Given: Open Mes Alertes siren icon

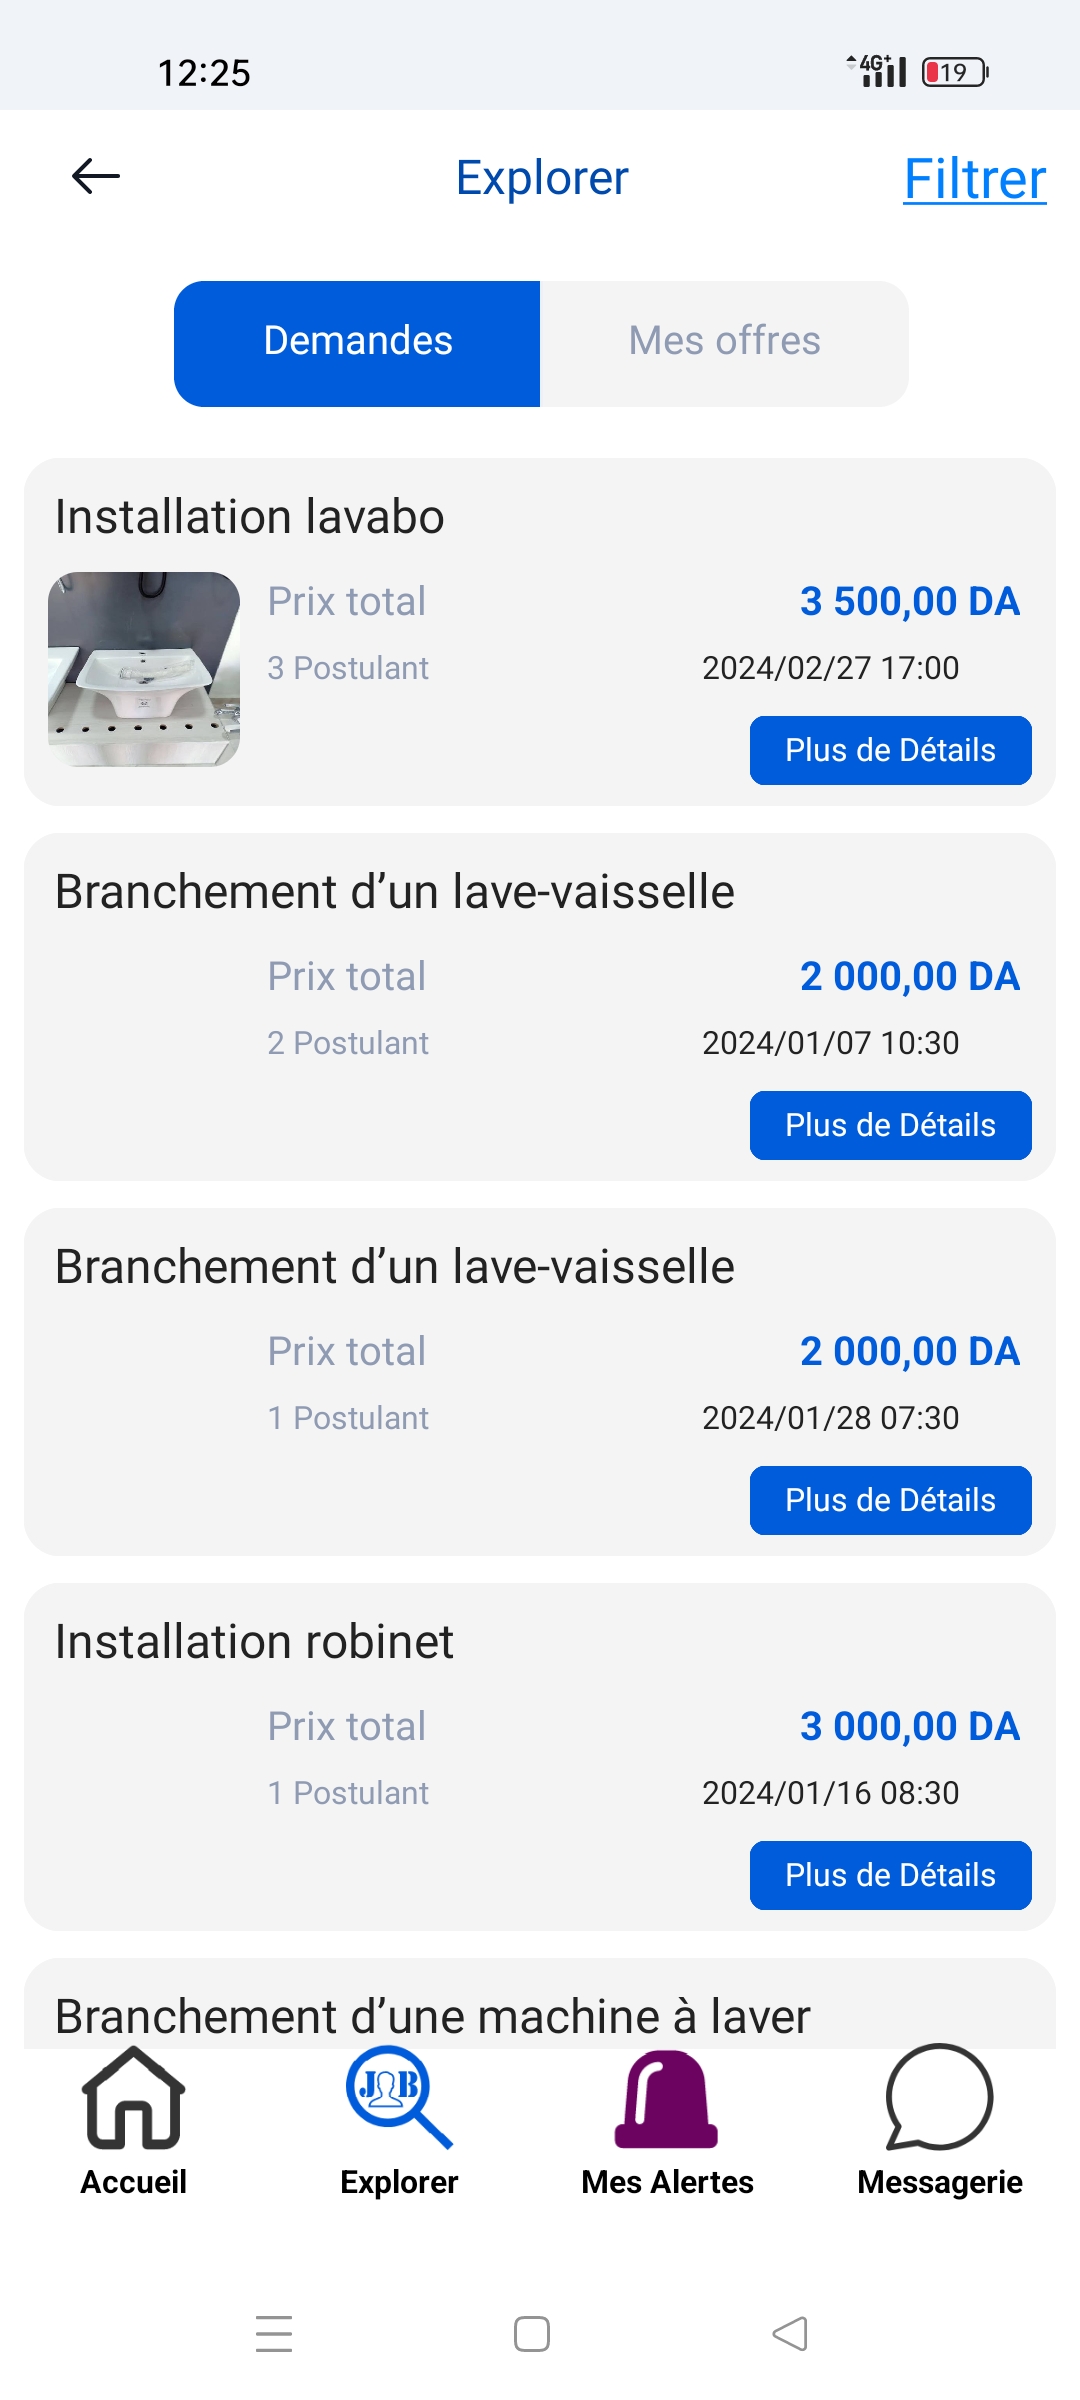Looking at the screenshot, I should (667, 2099).
